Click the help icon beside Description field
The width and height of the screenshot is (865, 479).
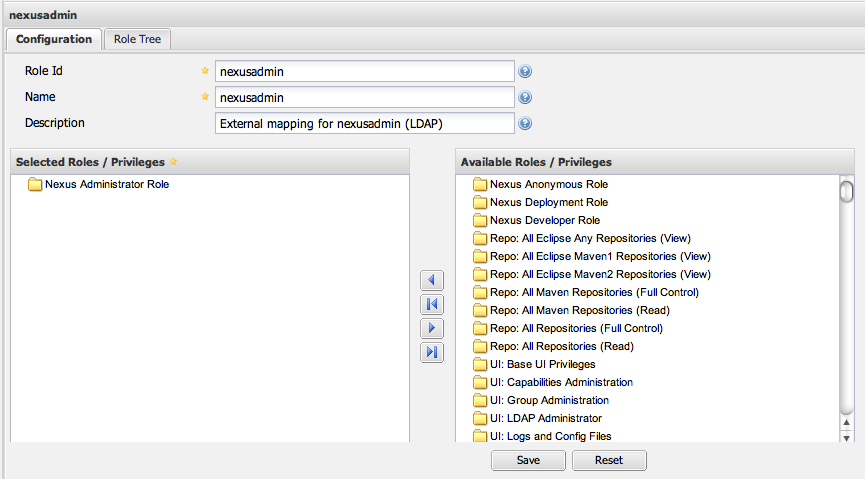(525, 124)
